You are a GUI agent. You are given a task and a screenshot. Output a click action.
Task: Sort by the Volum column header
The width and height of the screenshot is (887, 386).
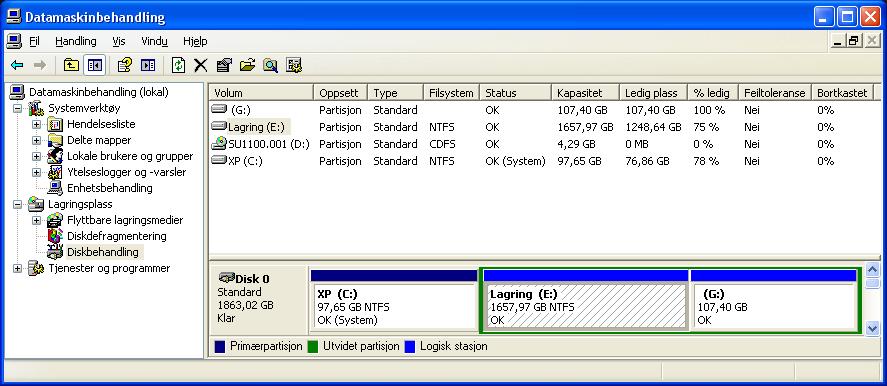tap(261, 93)
